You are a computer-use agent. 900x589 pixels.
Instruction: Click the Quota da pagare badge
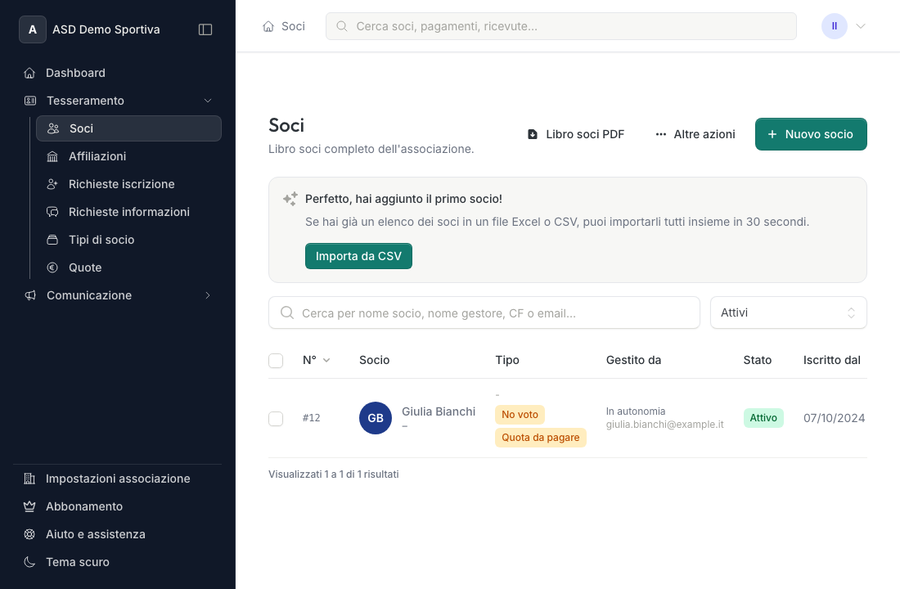(x=541, y=437)
